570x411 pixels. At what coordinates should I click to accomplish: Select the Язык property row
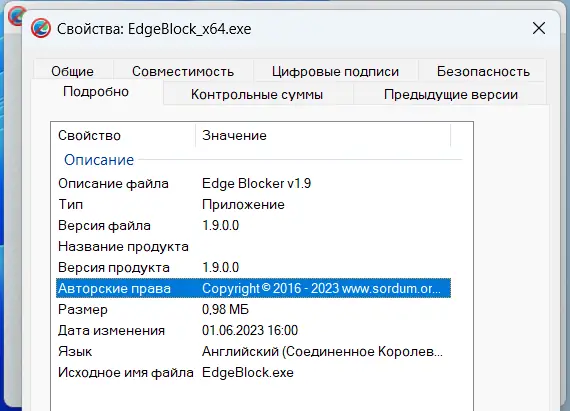[x=253, y=352]
